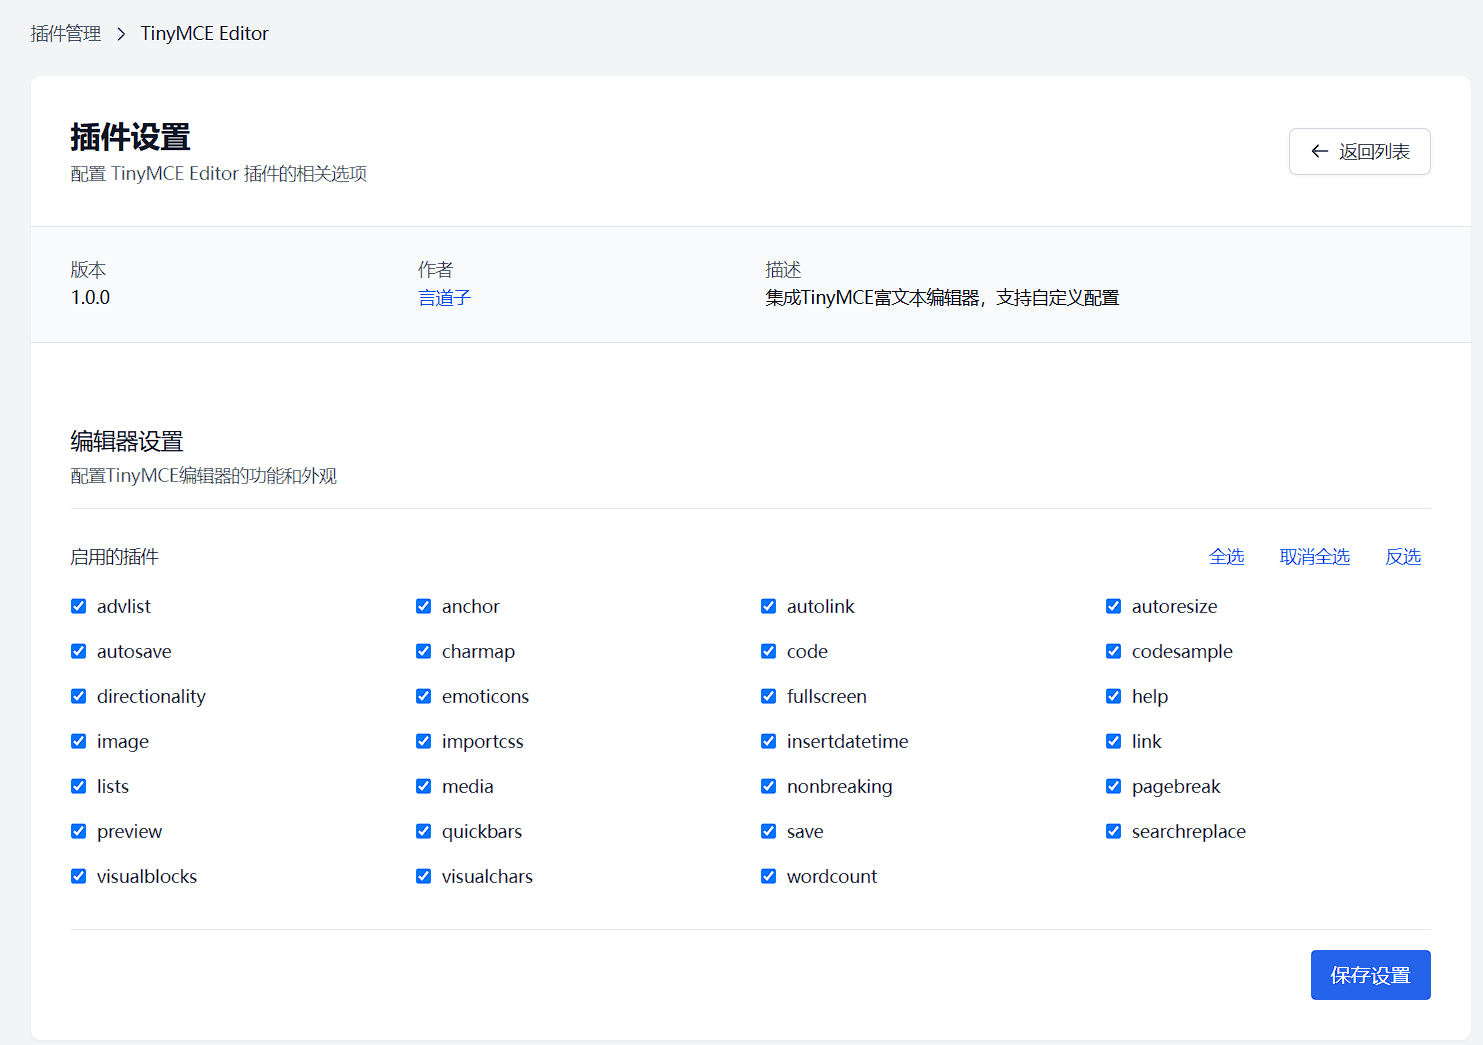This screenshot has width=1483, height=1045.
Task: Disable the code plugin checkbox
Action: point(769,651)
